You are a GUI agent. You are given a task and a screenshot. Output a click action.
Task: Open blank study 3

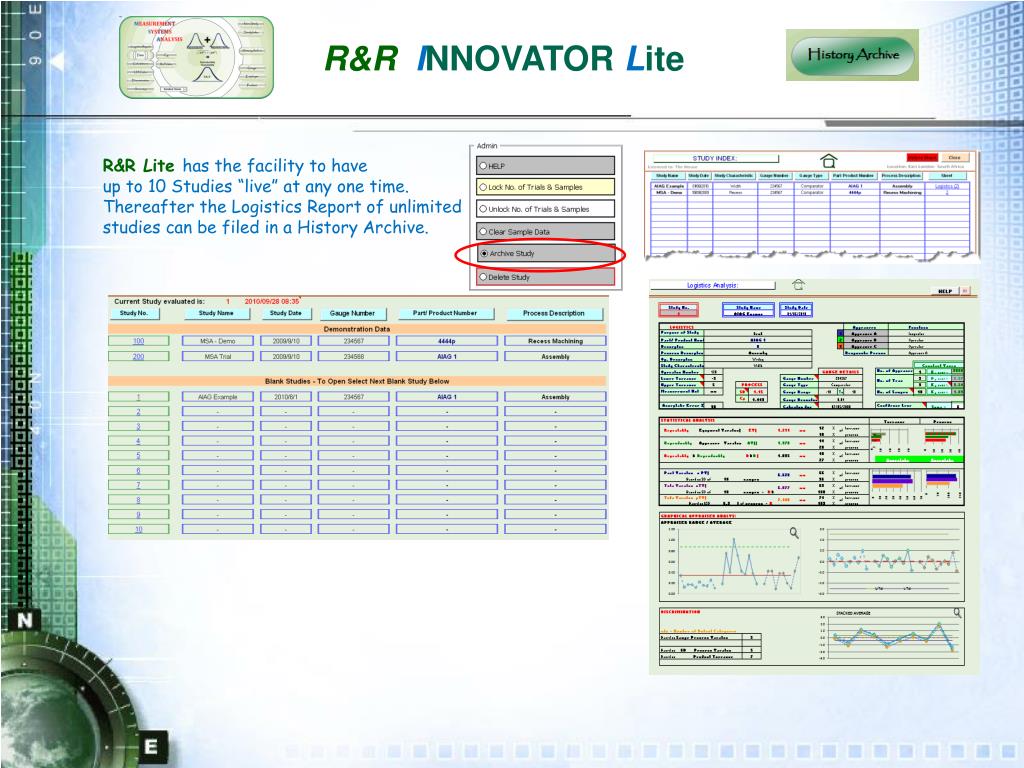pos(138,426)
